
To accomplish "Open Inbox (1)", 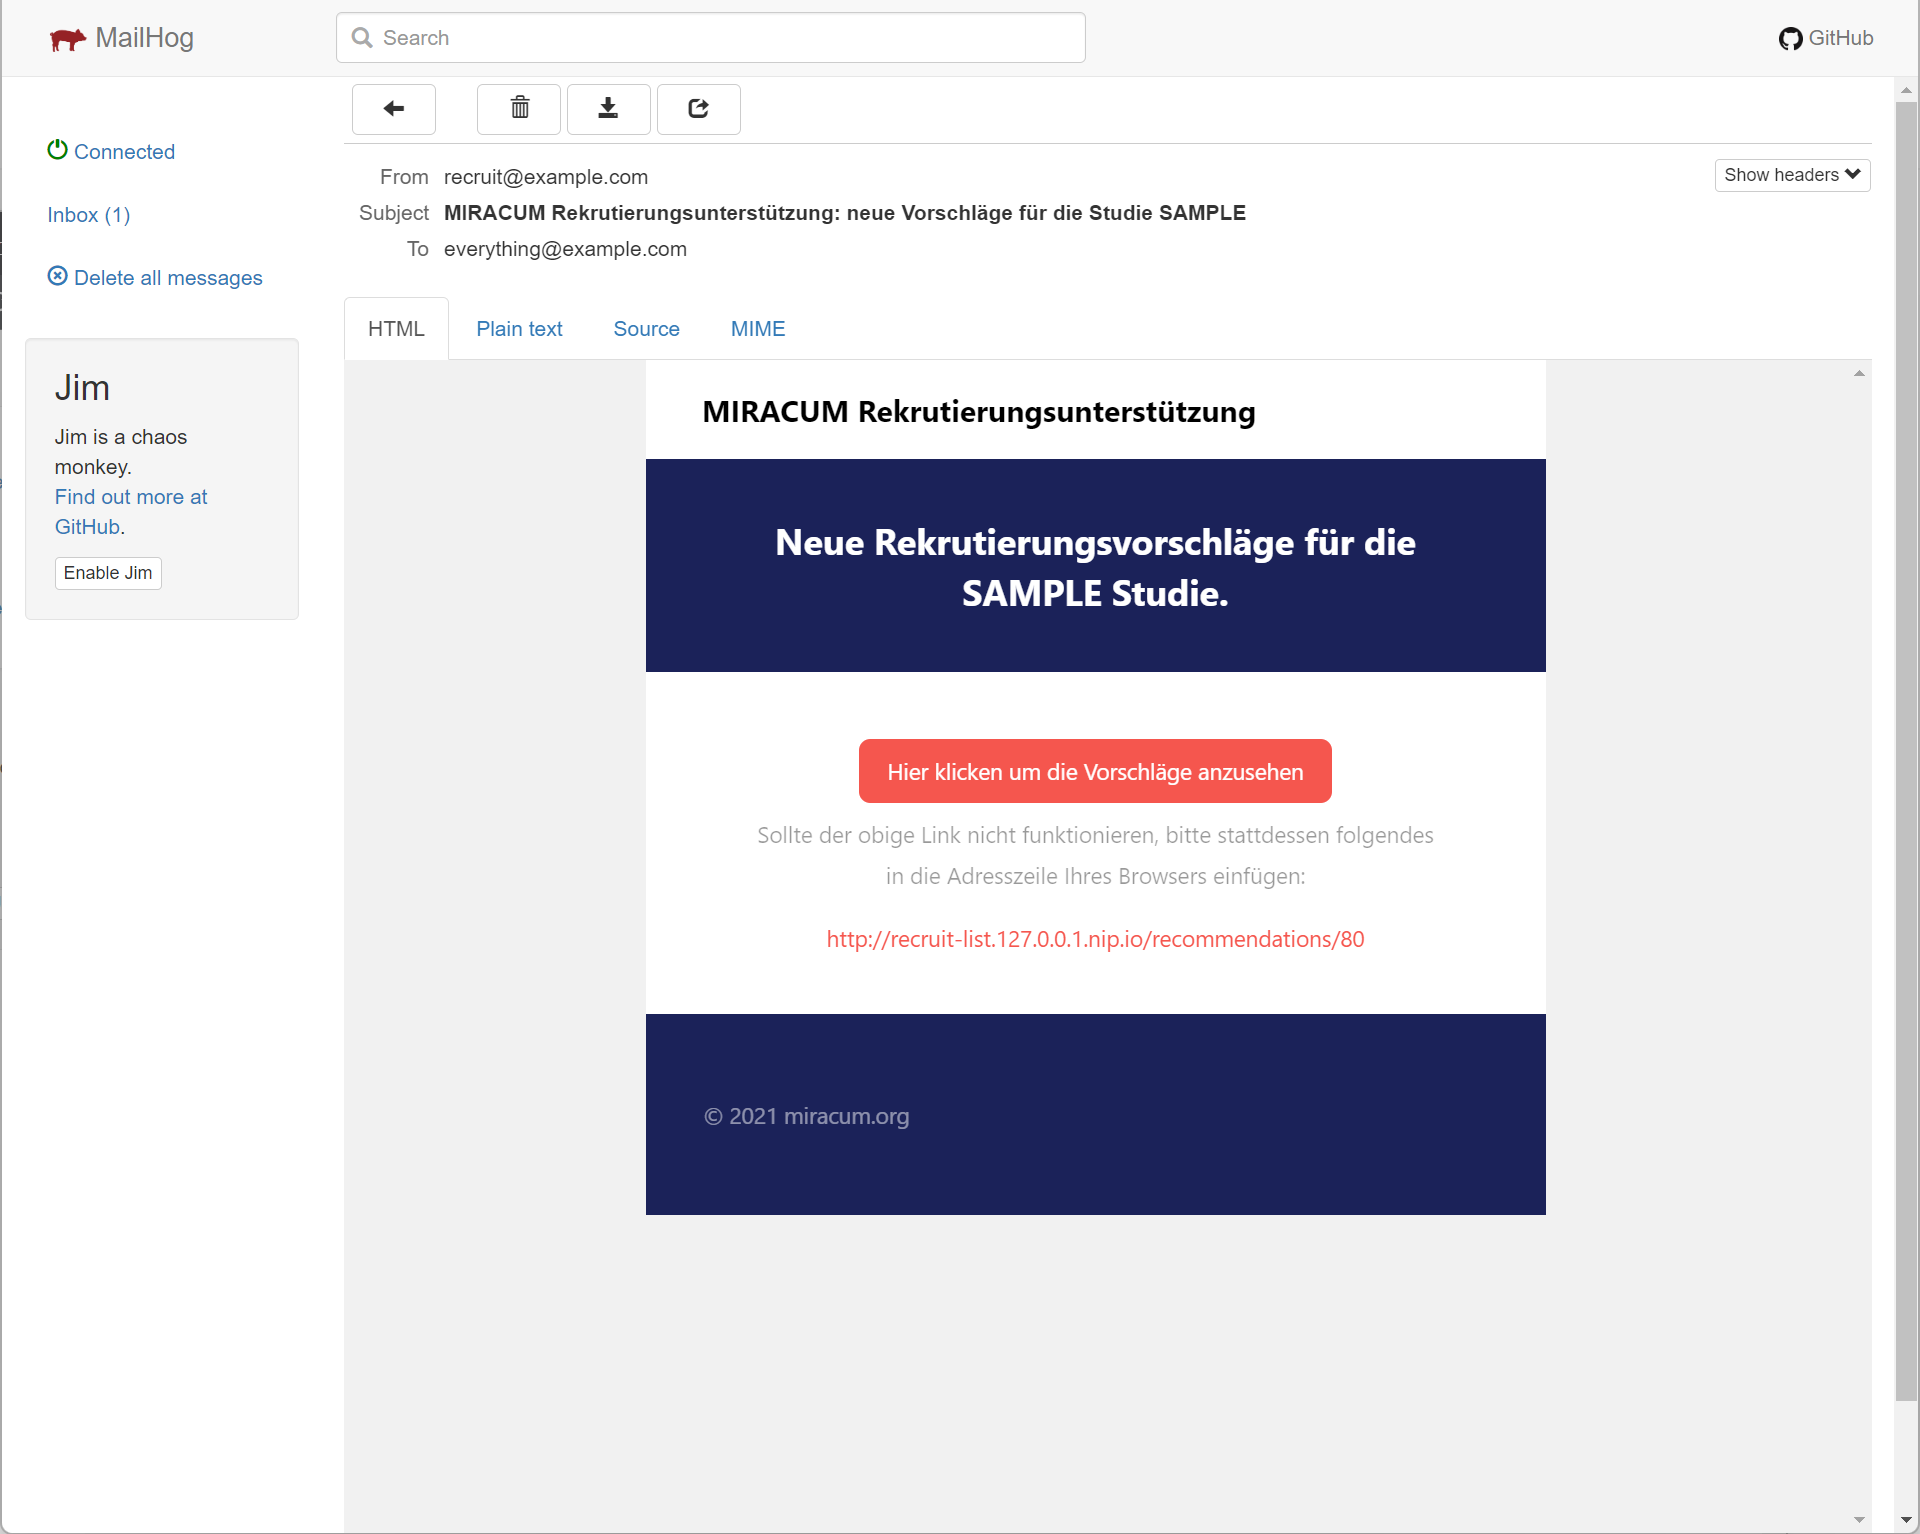I will 89,215.
